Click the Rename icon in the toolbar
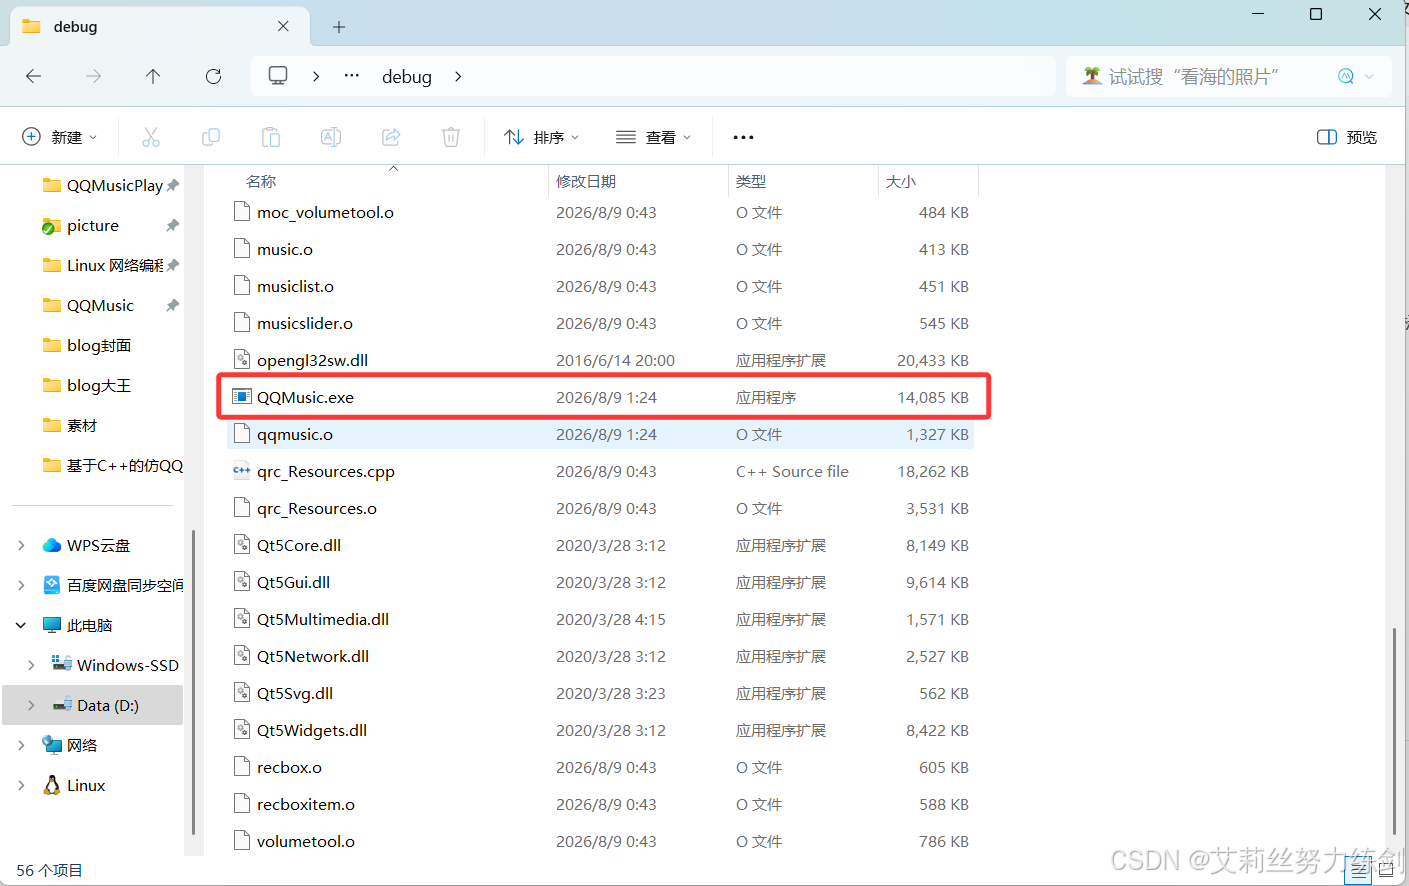 pyautogui.click(x=331, y=137)
